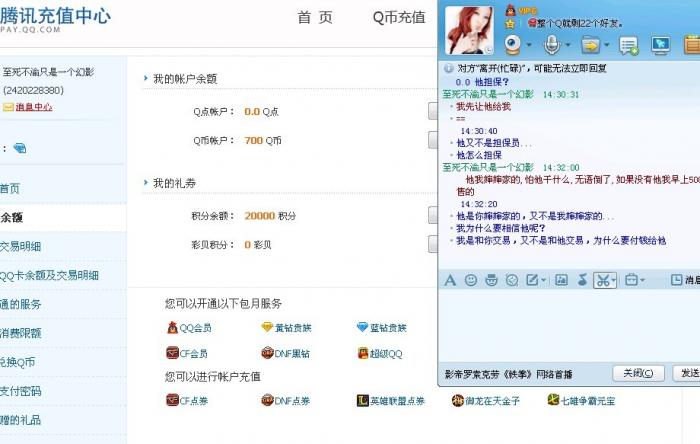Screen dimensions: 700x444
Task: Open the 蓝钻贵族 service link
Action: pos(382,328)
